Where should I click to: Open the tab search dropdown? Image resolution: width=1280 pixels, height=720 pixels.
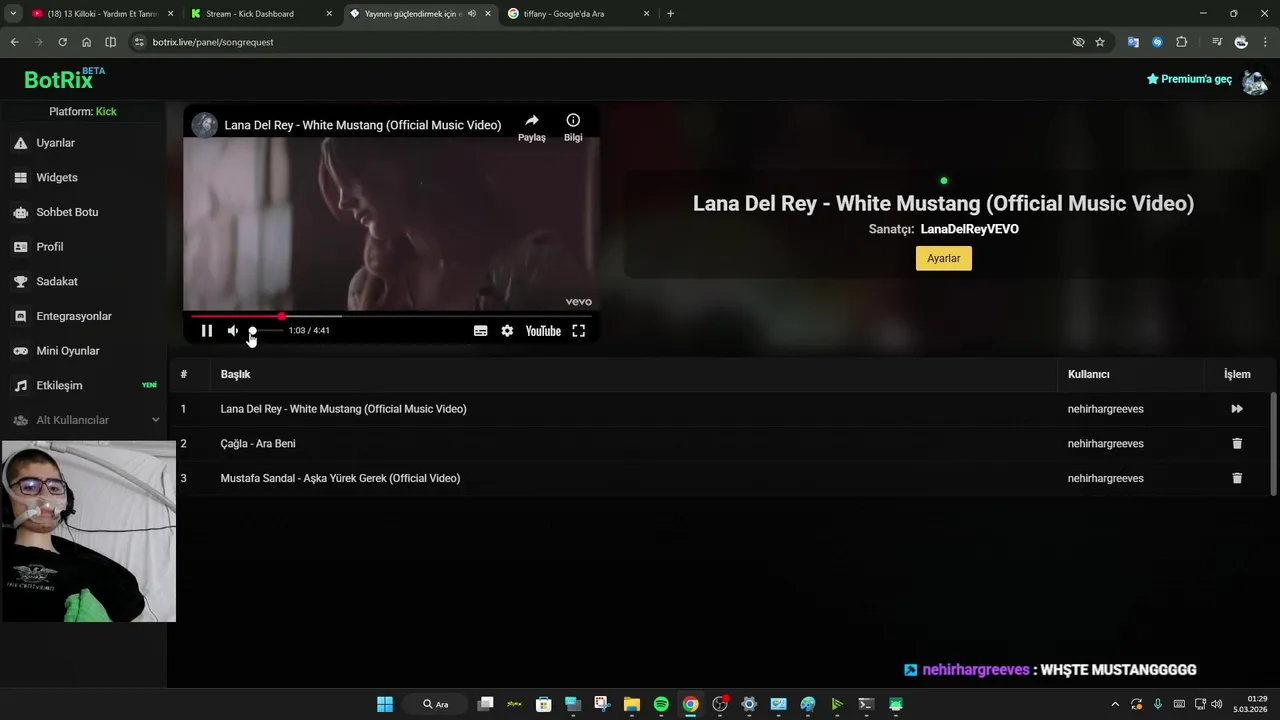pyautogui.click(x=12, y=14)
